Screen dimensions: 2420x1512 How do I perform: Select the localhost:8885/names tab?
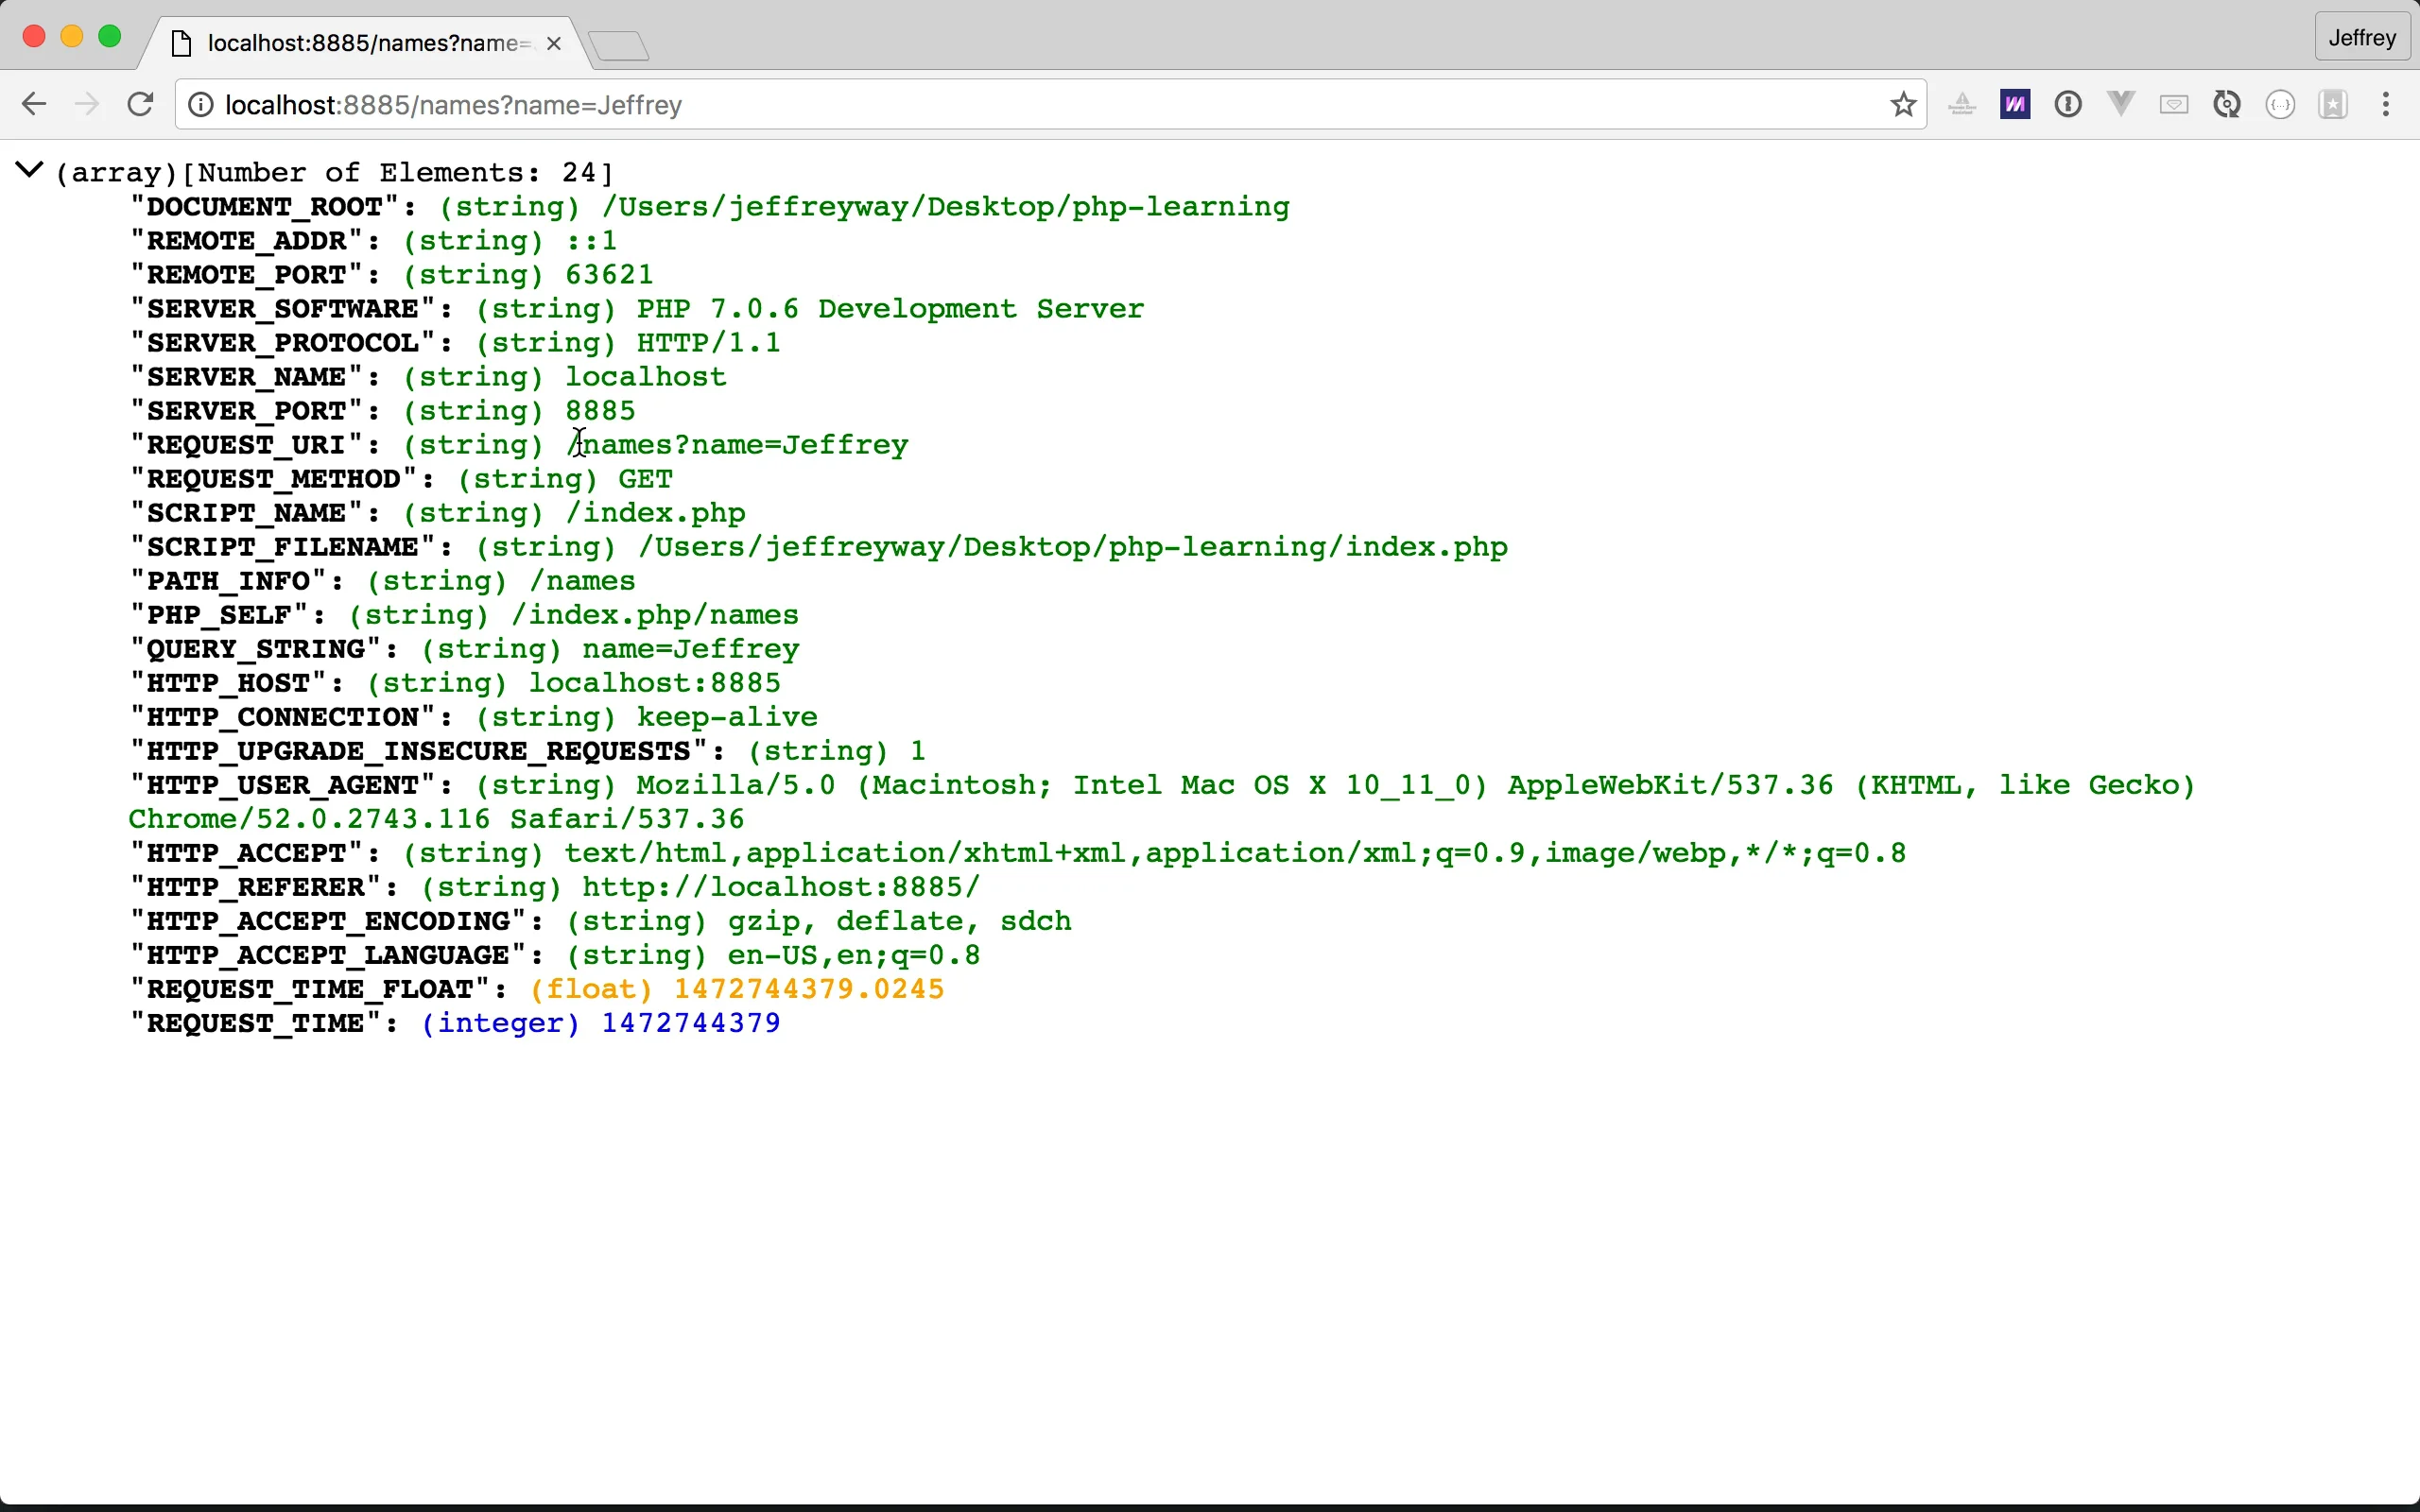pos(365,43)
